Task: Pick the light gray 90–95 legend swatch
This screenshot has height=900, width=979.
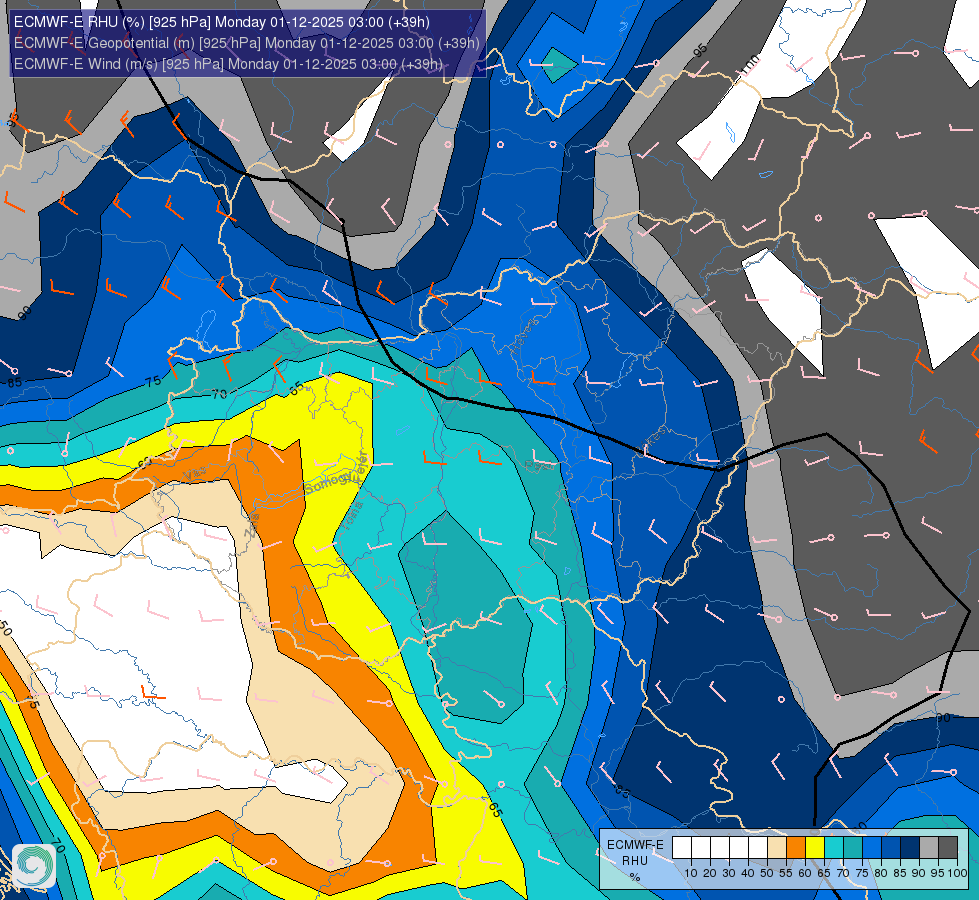Action: [929, 847]
